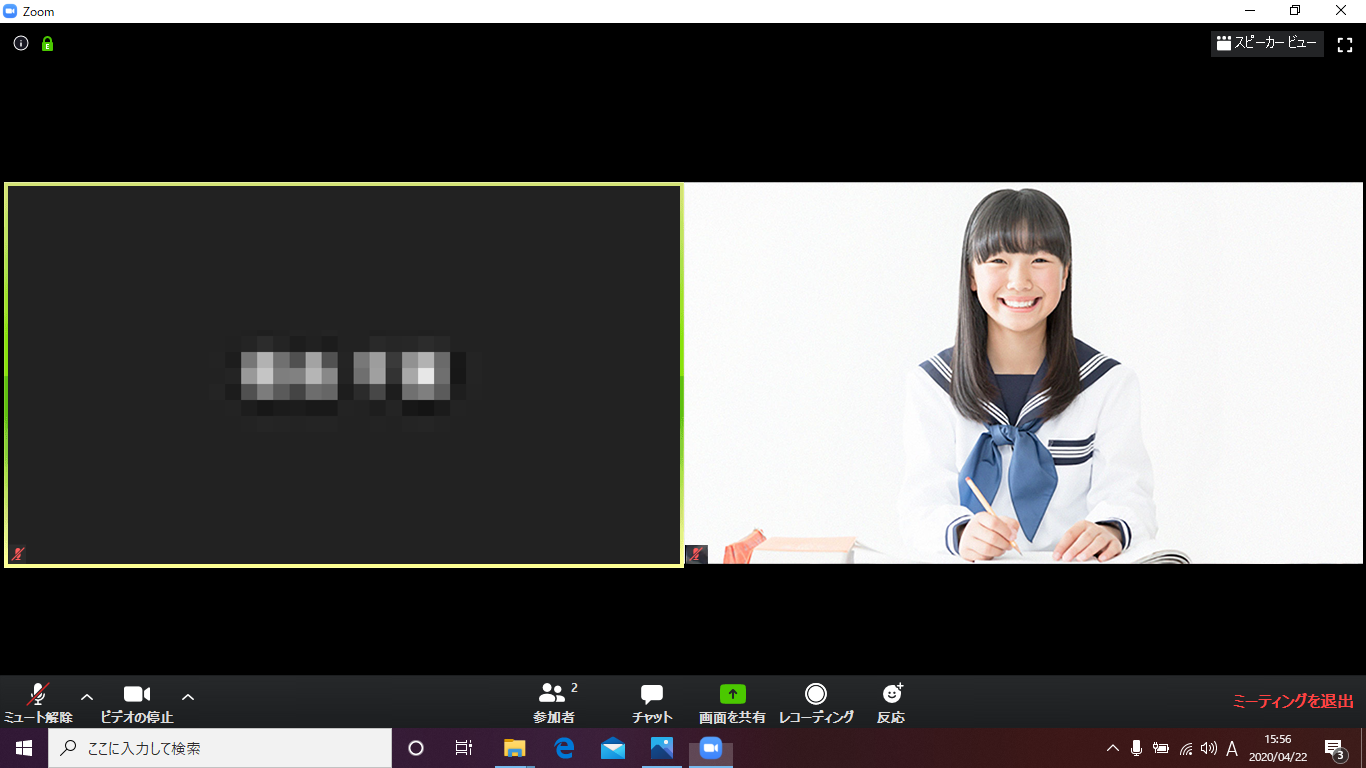The image size is (1366, 768).
Task: Toggle the Japanese IME input mode
Action: click(1234, 747)
